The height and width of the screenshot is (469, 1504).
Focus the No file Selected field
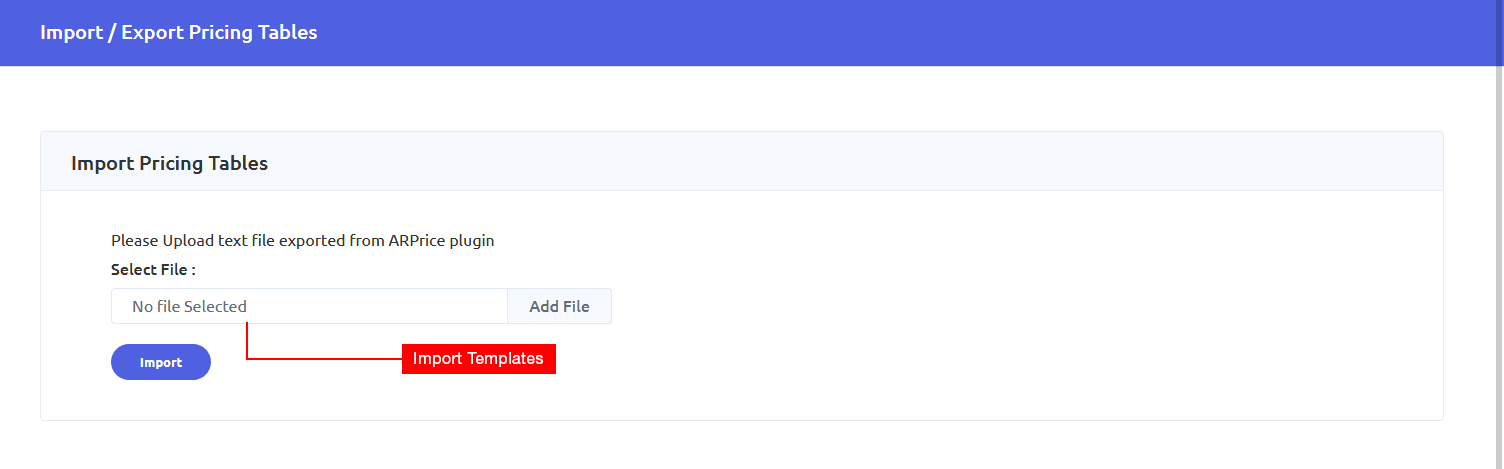pos(309,306)
